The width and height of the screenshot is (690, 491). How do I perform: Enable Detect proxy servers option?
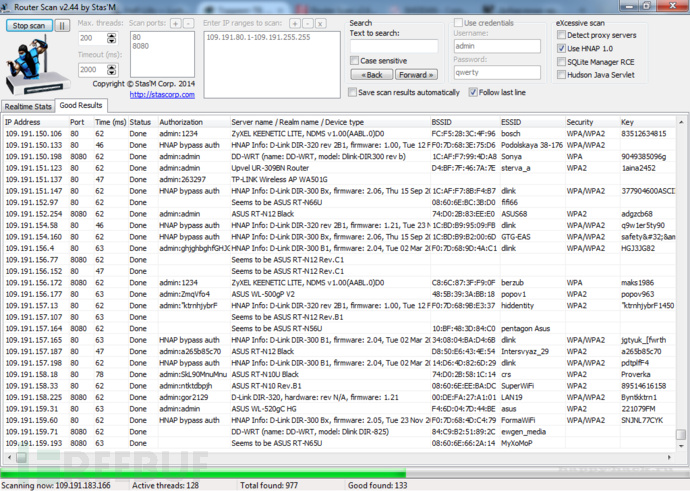point(562,35)
